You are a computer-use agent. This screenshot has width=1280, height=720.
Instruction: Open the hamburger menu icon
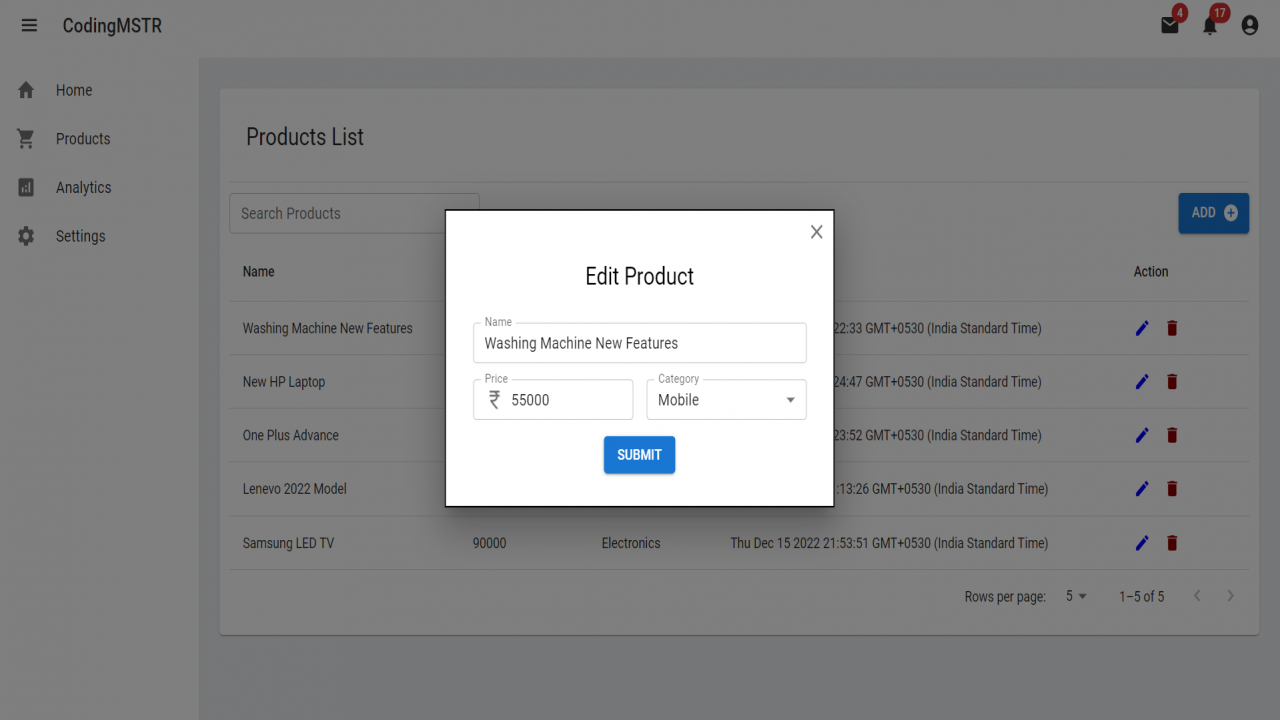(29, 25)
